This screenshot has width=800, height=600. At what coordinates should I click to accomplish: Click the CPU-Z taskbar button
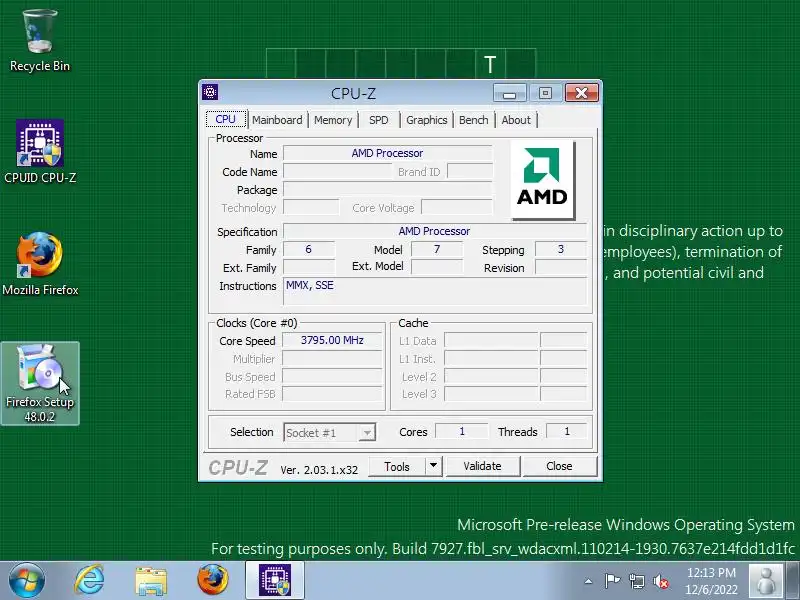[275, 580]
